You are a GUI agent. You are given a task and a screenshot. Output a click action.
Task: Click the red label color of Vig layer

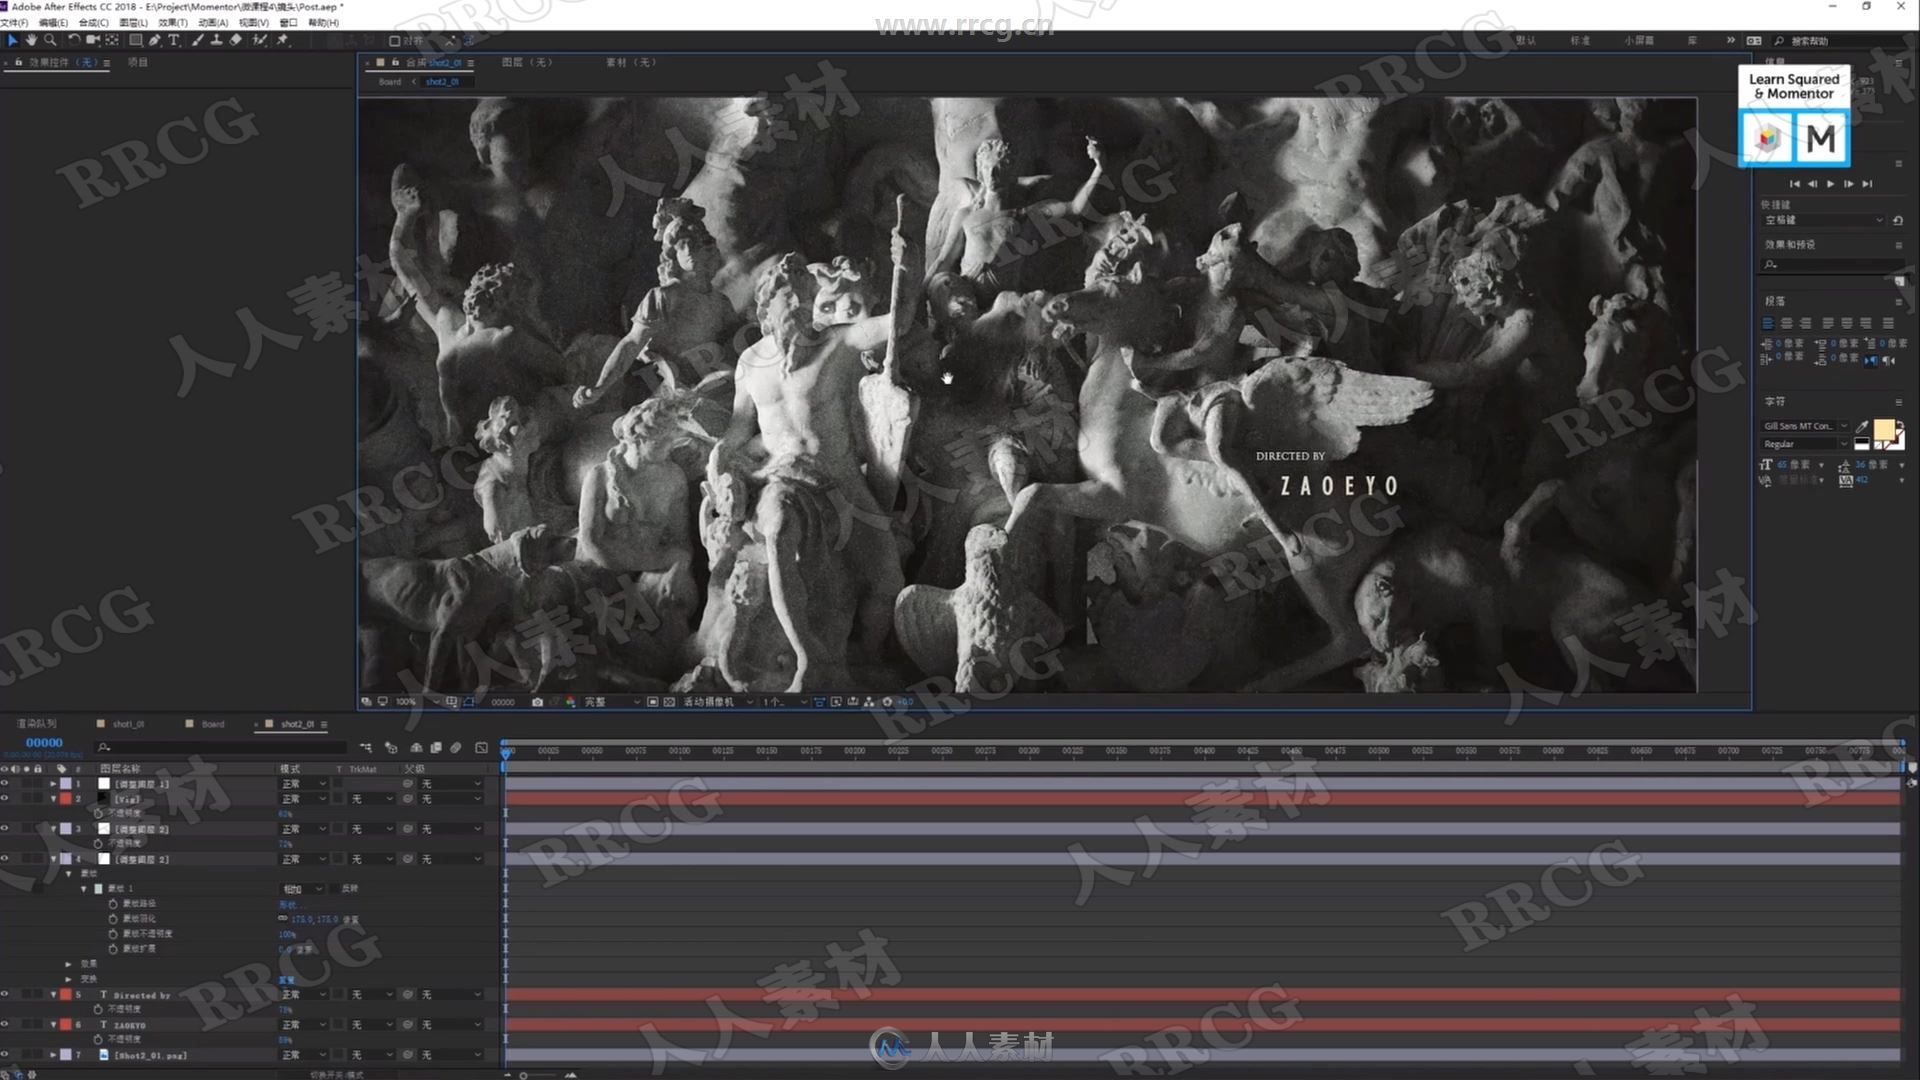(66, 799)
